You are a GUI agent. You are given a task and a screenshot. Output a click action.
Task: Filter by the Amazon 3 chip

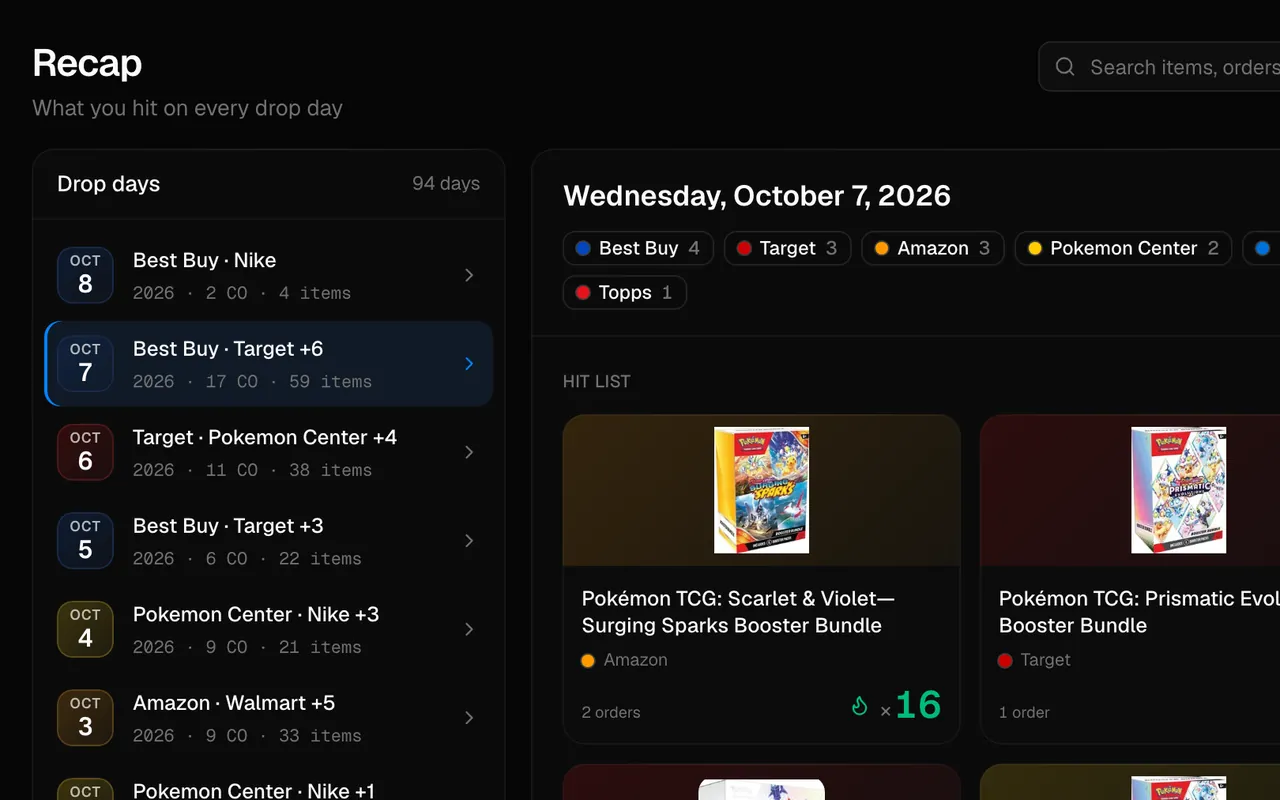(x=932, y=248)
